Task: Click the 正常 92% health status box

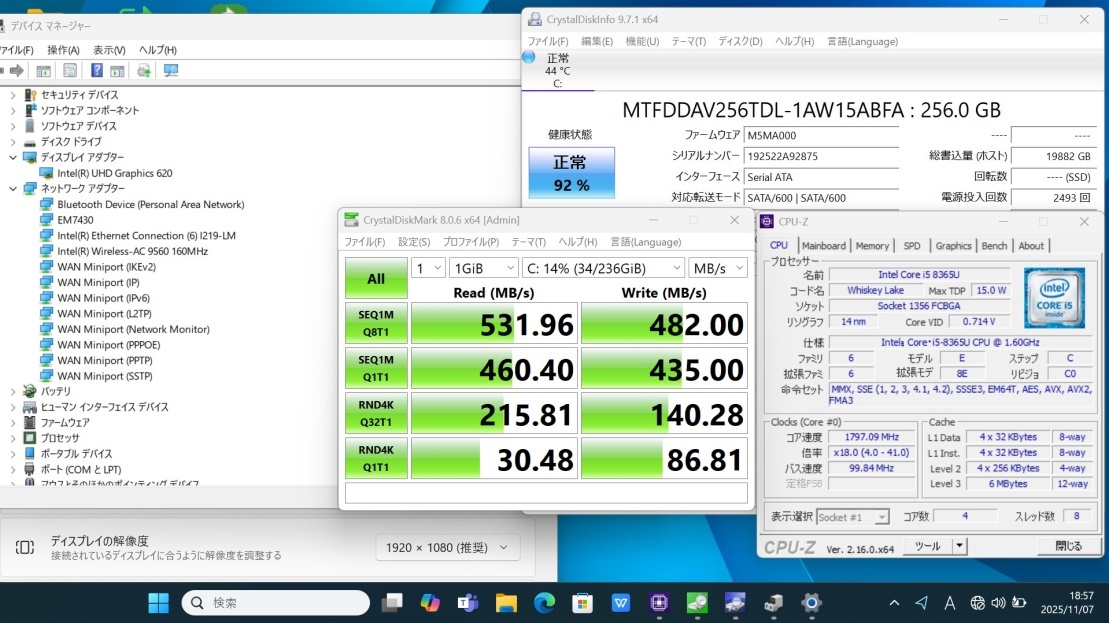Action: 571,173
